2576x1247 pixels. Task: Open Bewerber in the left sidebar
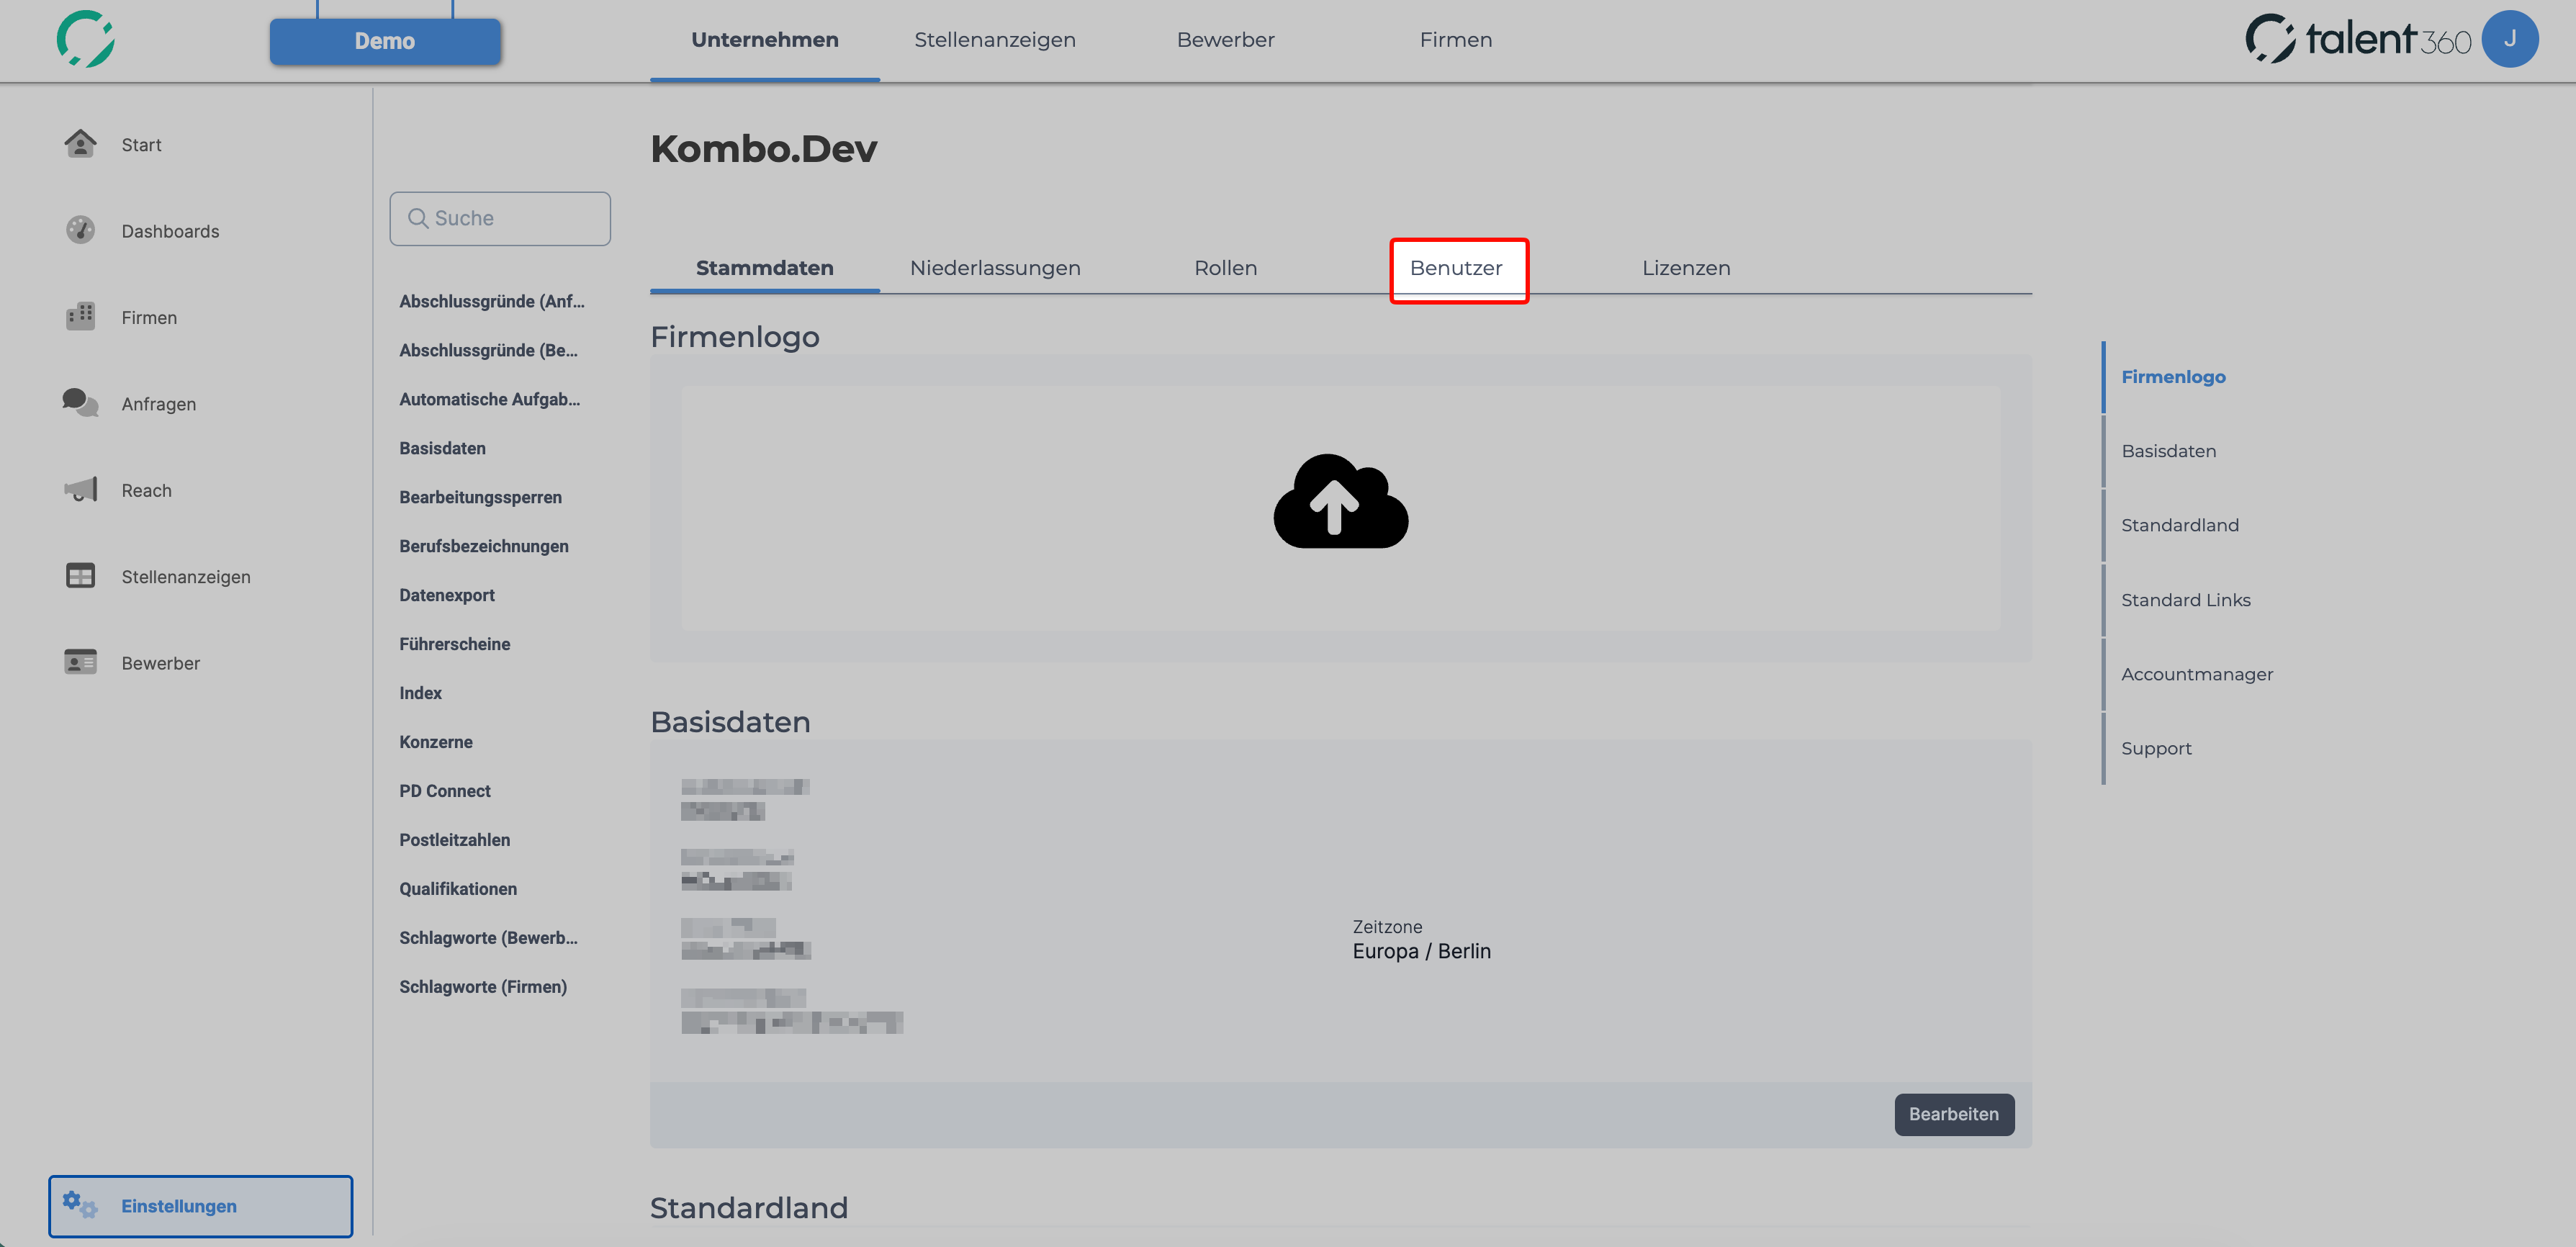tap(161, 663)
